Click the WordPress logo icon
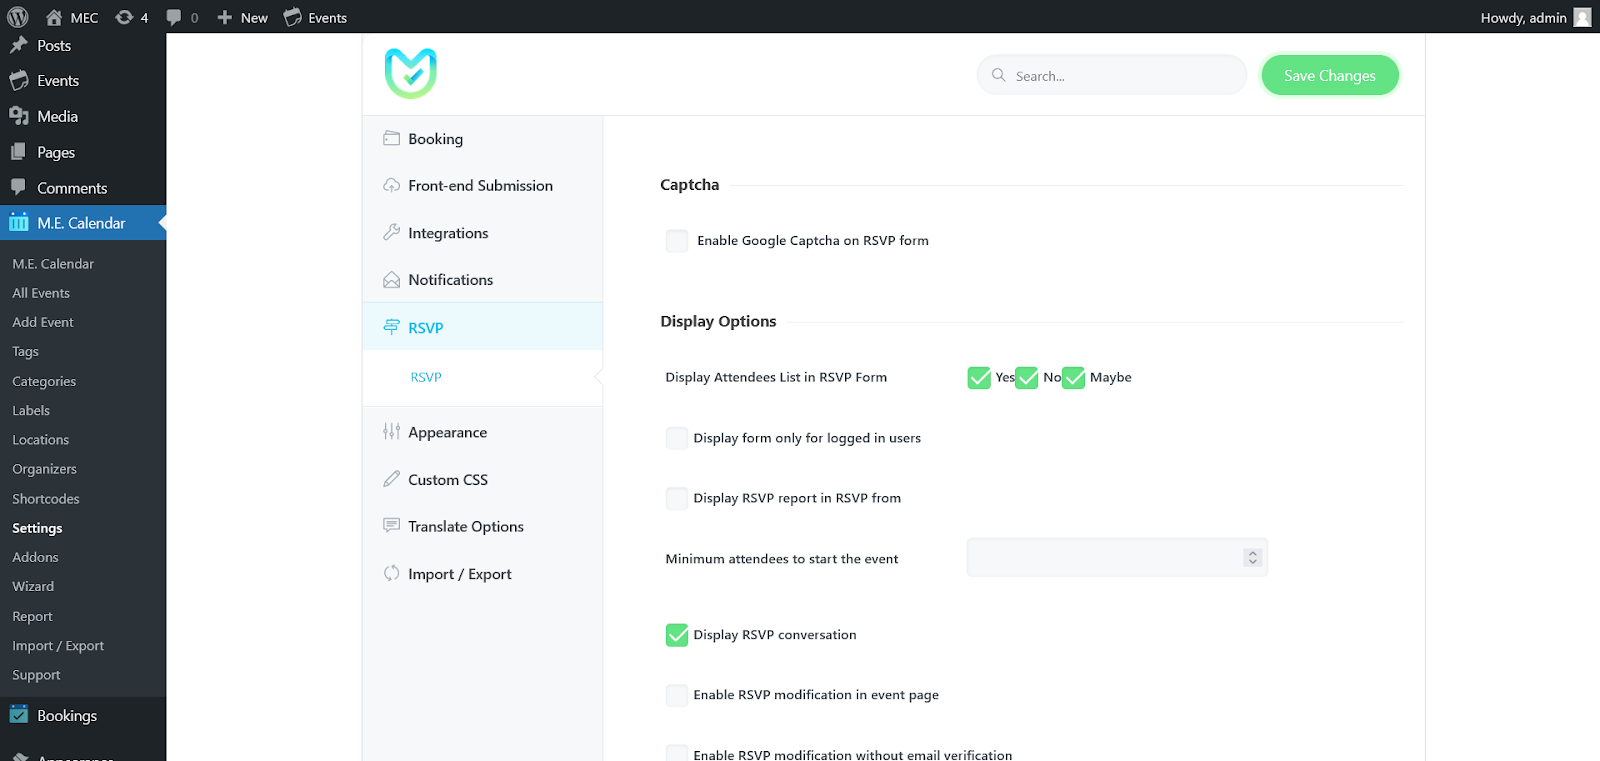Screen dimensions: 1600x761 pyautogui.click(x=18, y=17)
